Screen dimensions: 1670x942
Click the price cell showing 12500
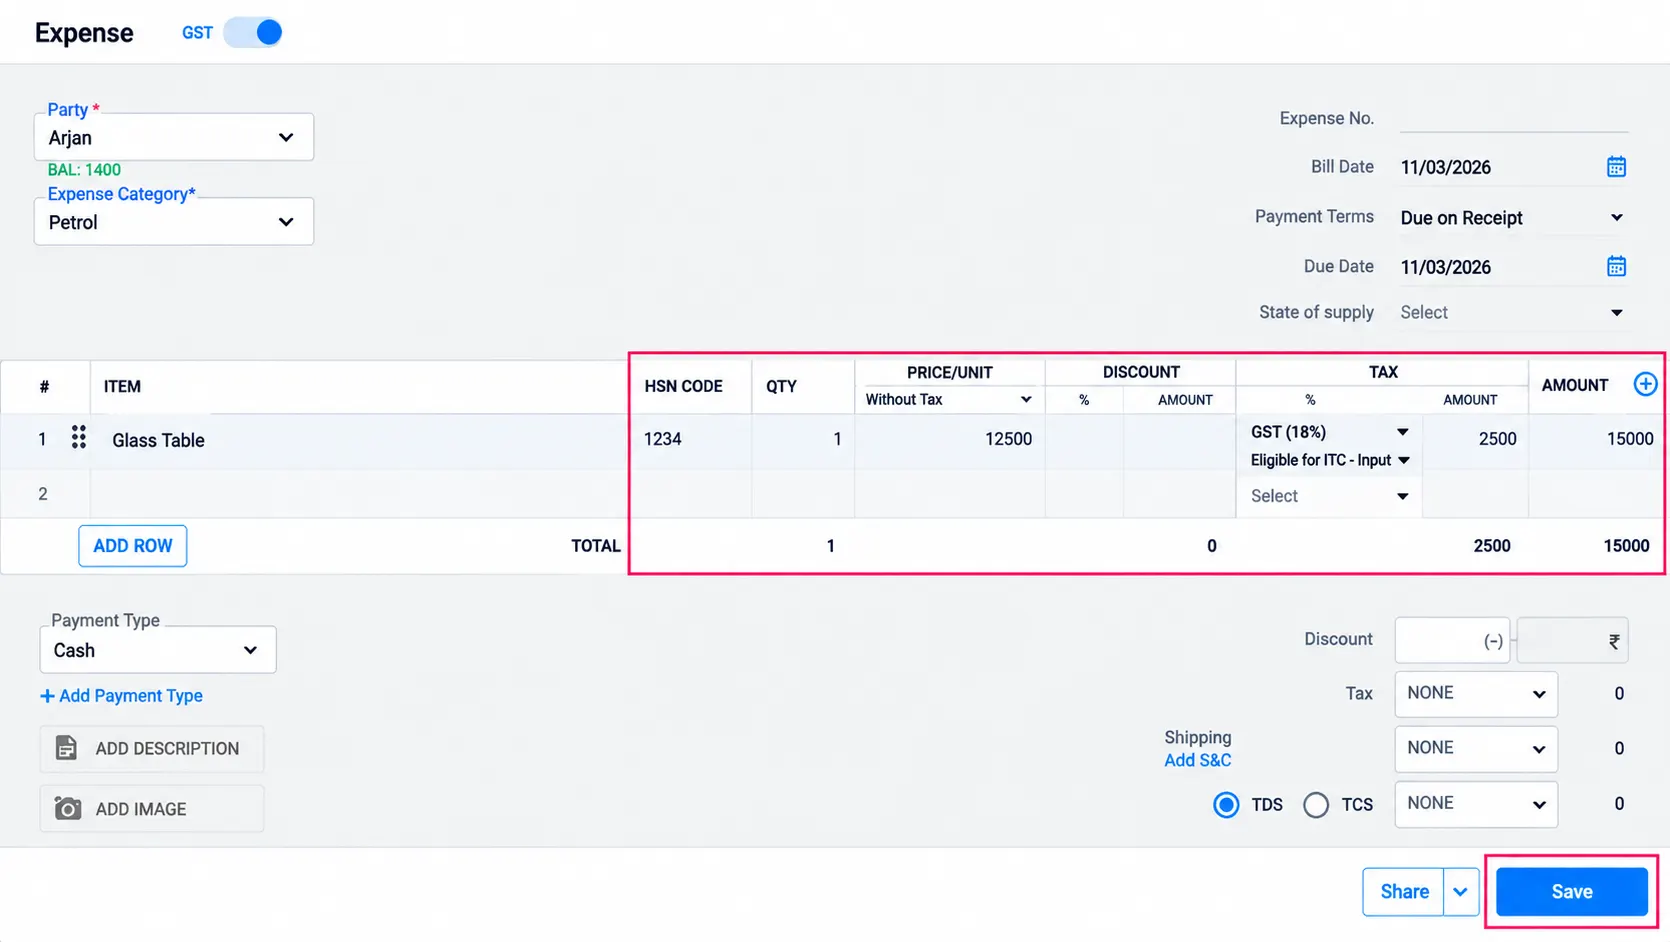tap(949, 440)
